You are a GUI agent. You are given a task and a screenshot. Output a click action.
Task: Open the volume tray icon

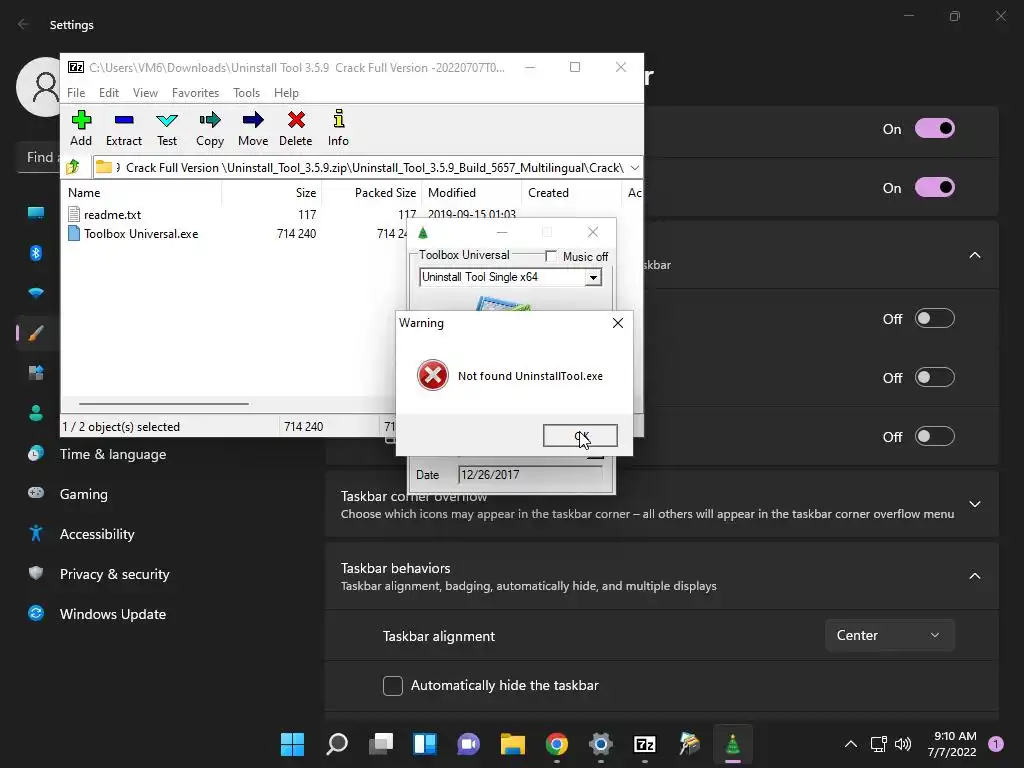pos(903,744)
